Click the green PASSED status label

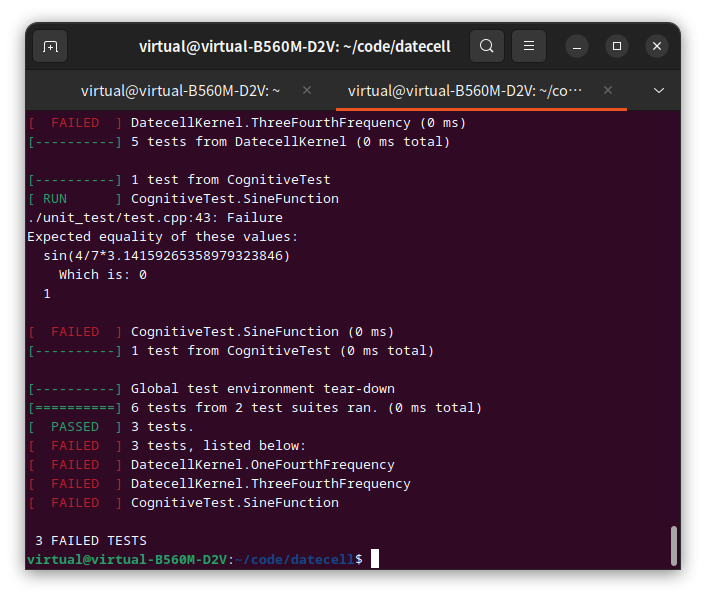pos(75,427)
